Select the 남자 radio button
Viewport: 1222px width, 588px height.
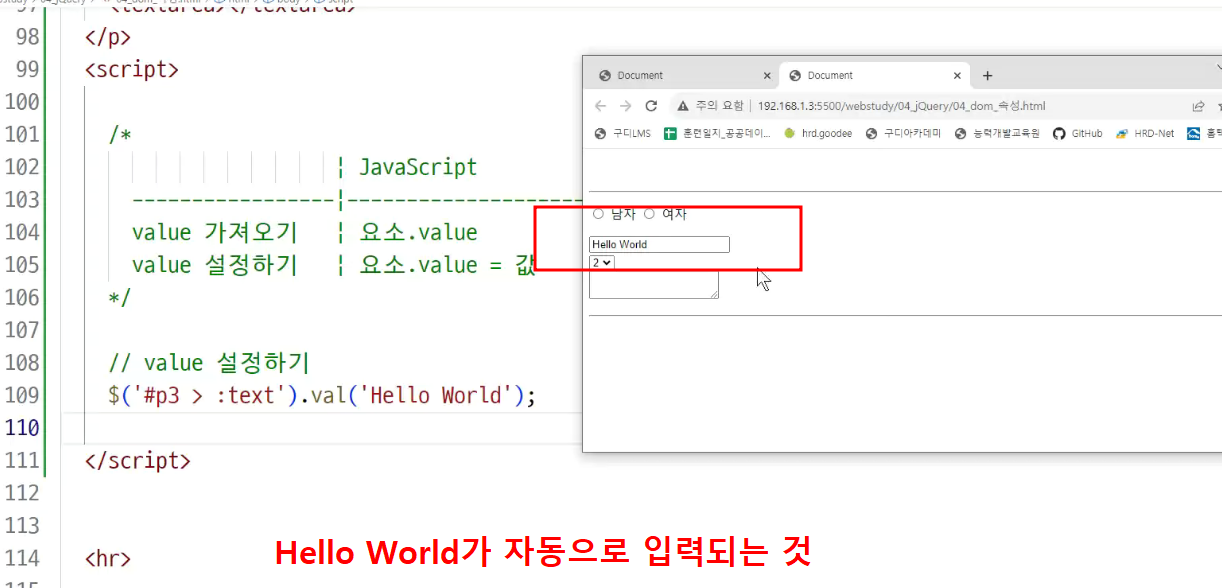598,214
